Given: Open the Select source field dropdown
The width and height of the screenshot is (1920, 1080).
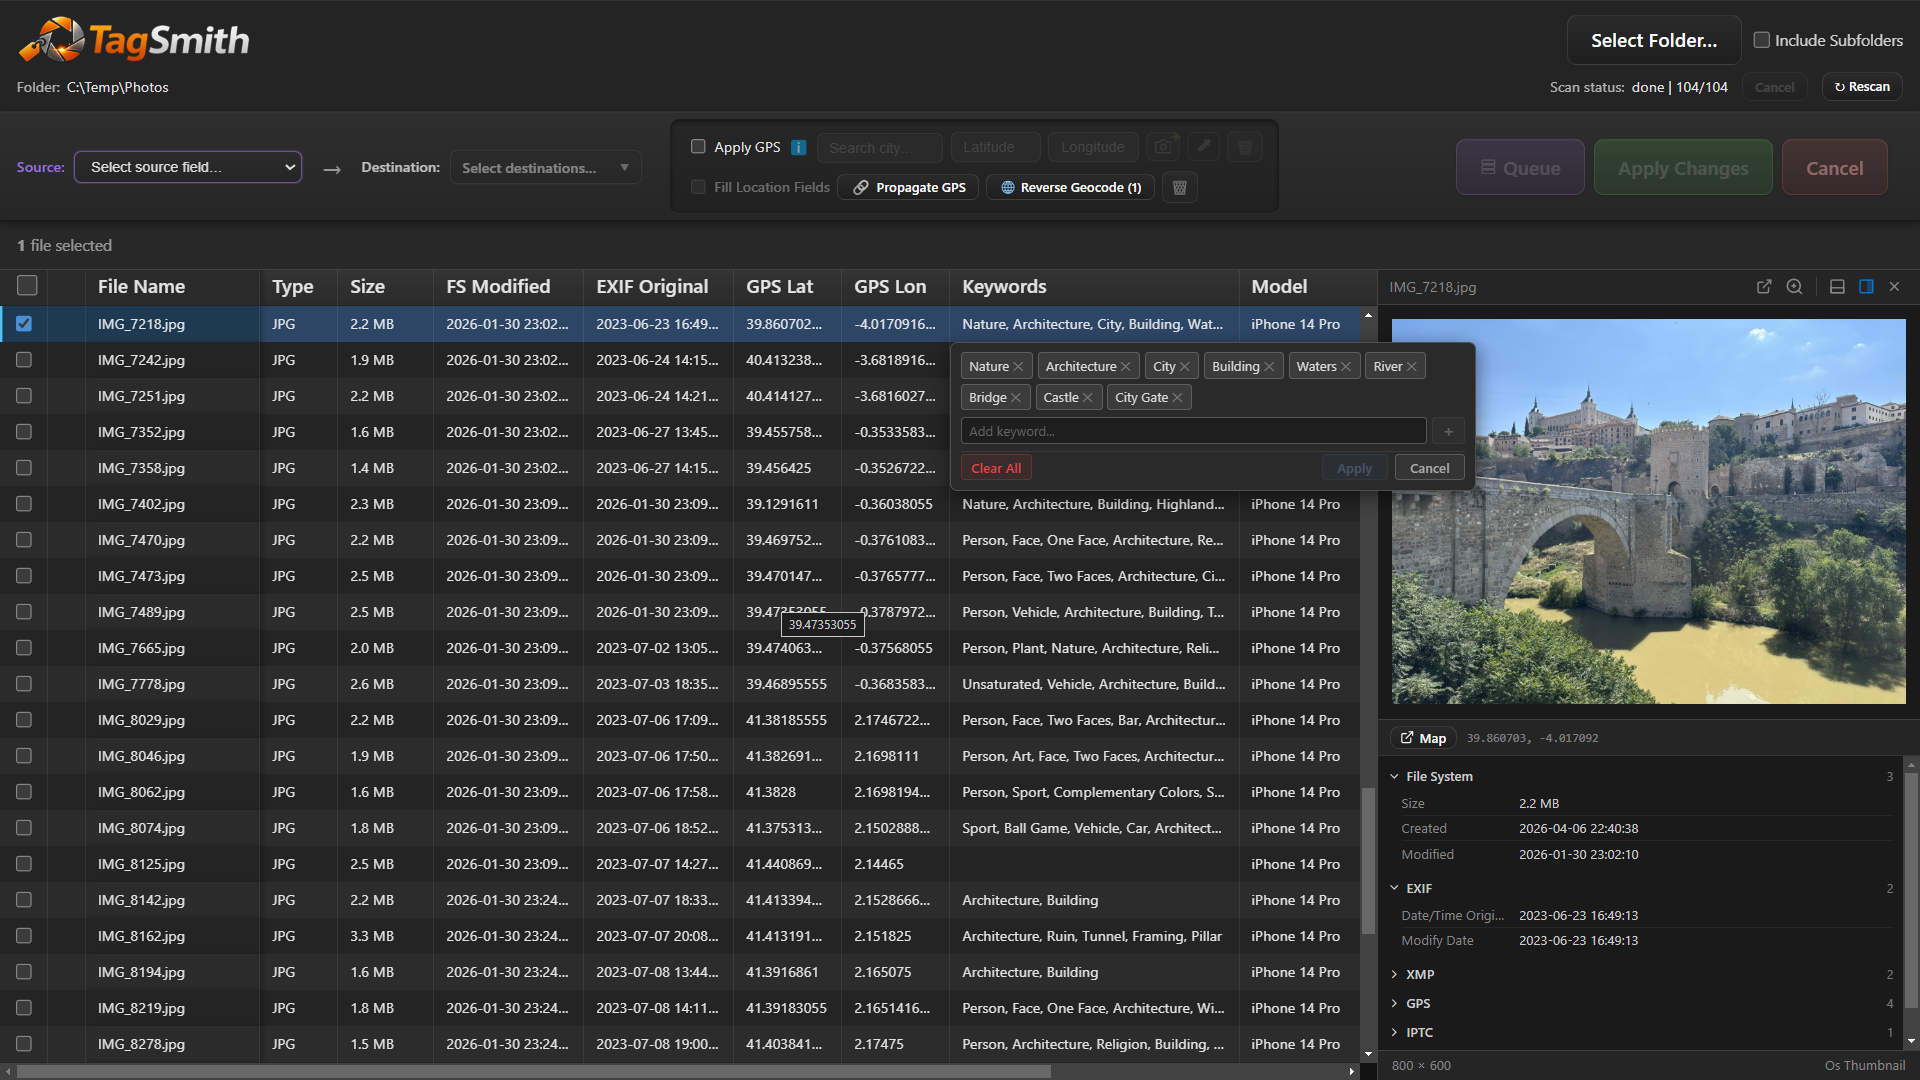Looking at the screenshot, I should point(188,167).
